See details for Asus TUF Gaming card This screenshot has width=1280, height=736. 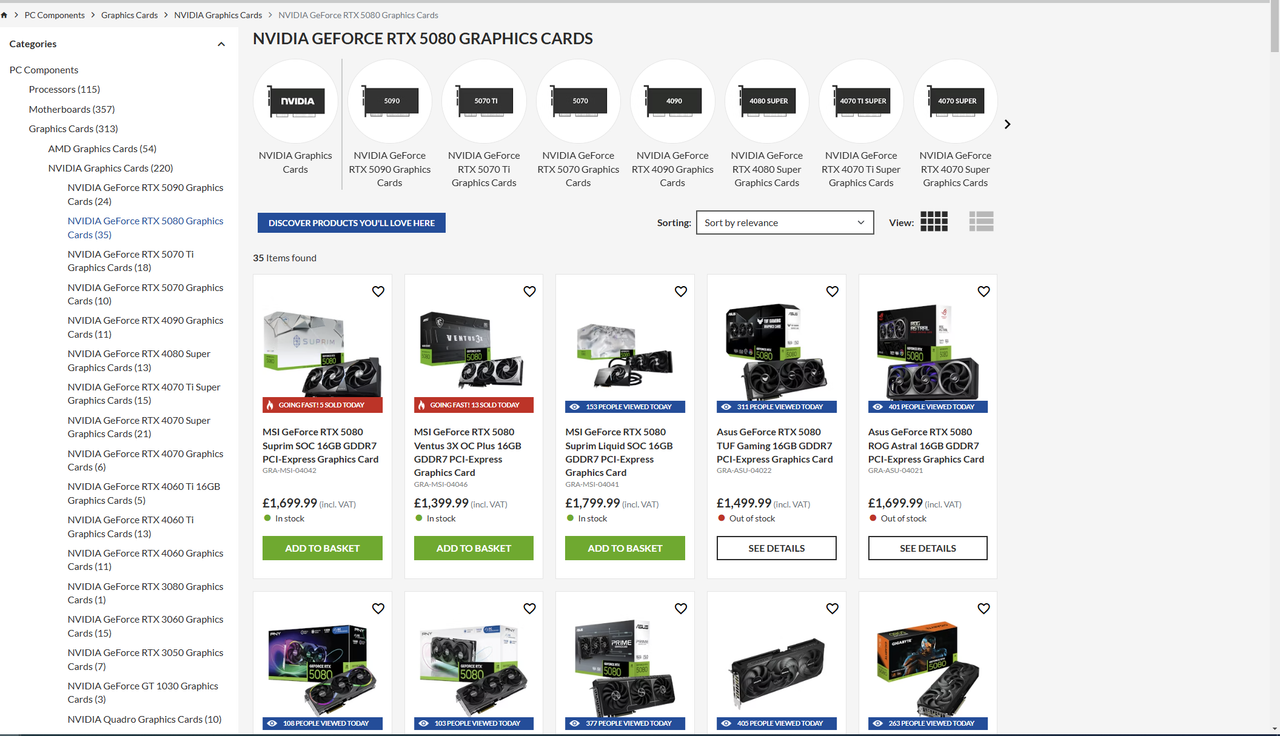pos(776,548)
